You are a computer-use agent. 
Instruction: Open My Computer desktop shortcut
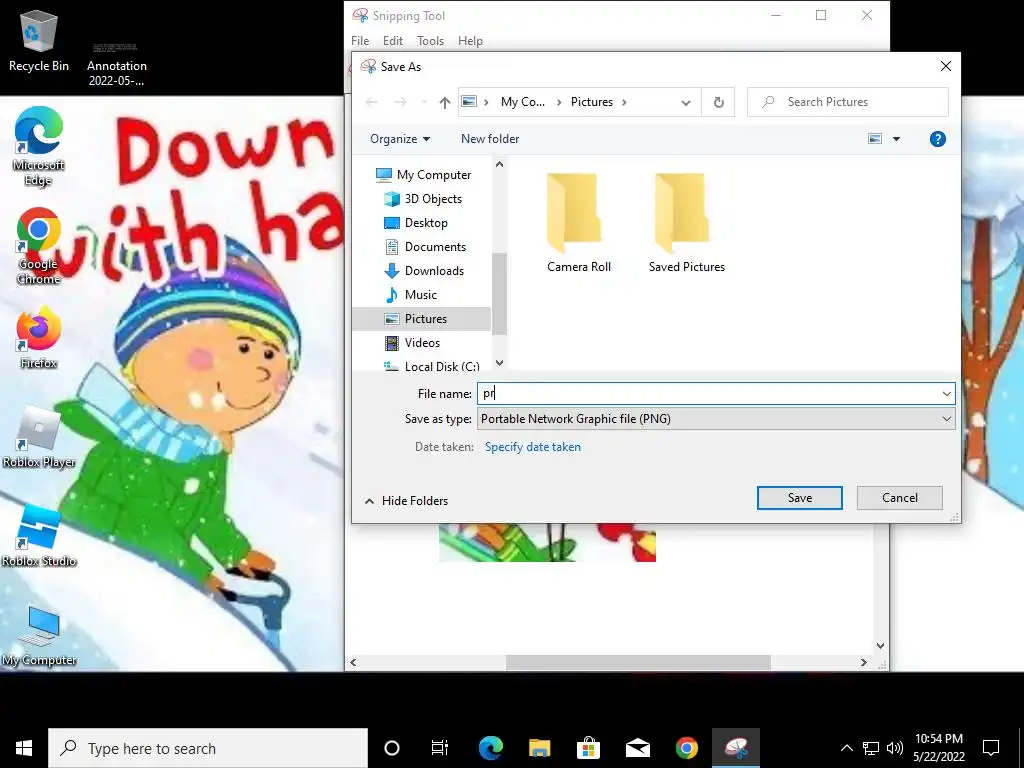[39, 635]
